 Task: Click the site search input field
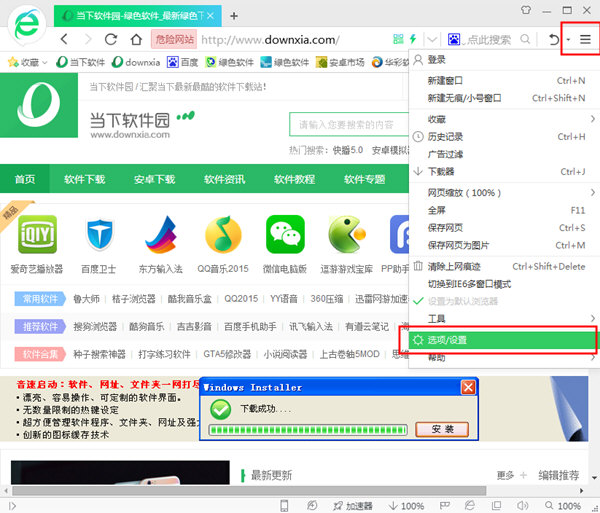pyautogui.click(x=349, y=124)
